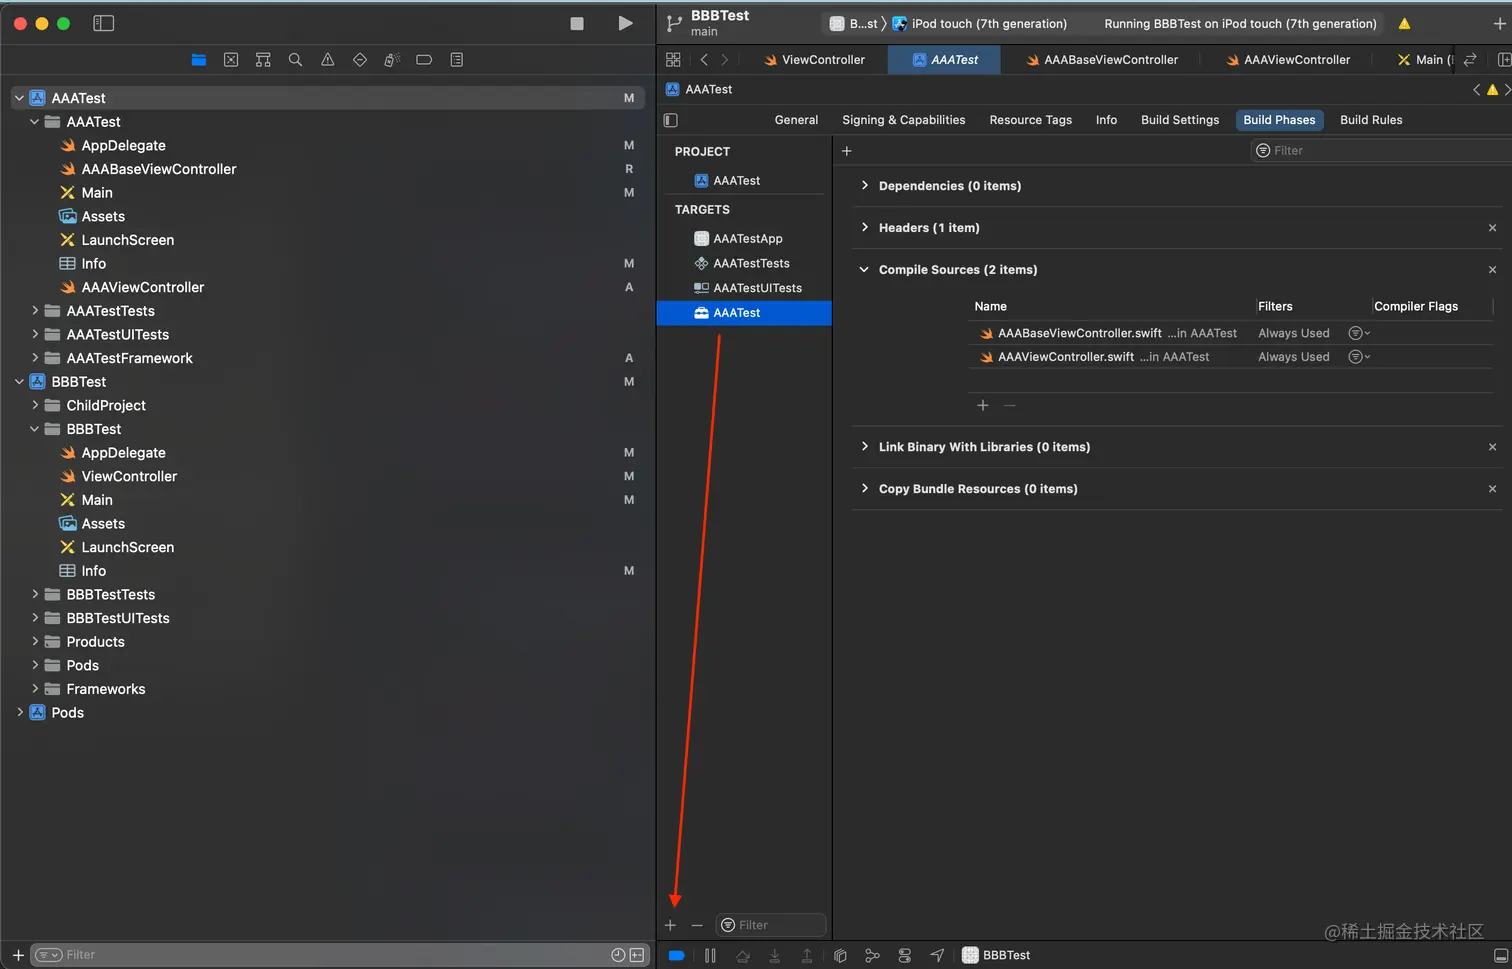The width and height of the screenshot is (1512, 969).
Task: Click the Run (play) button
Action: [625, 23]
